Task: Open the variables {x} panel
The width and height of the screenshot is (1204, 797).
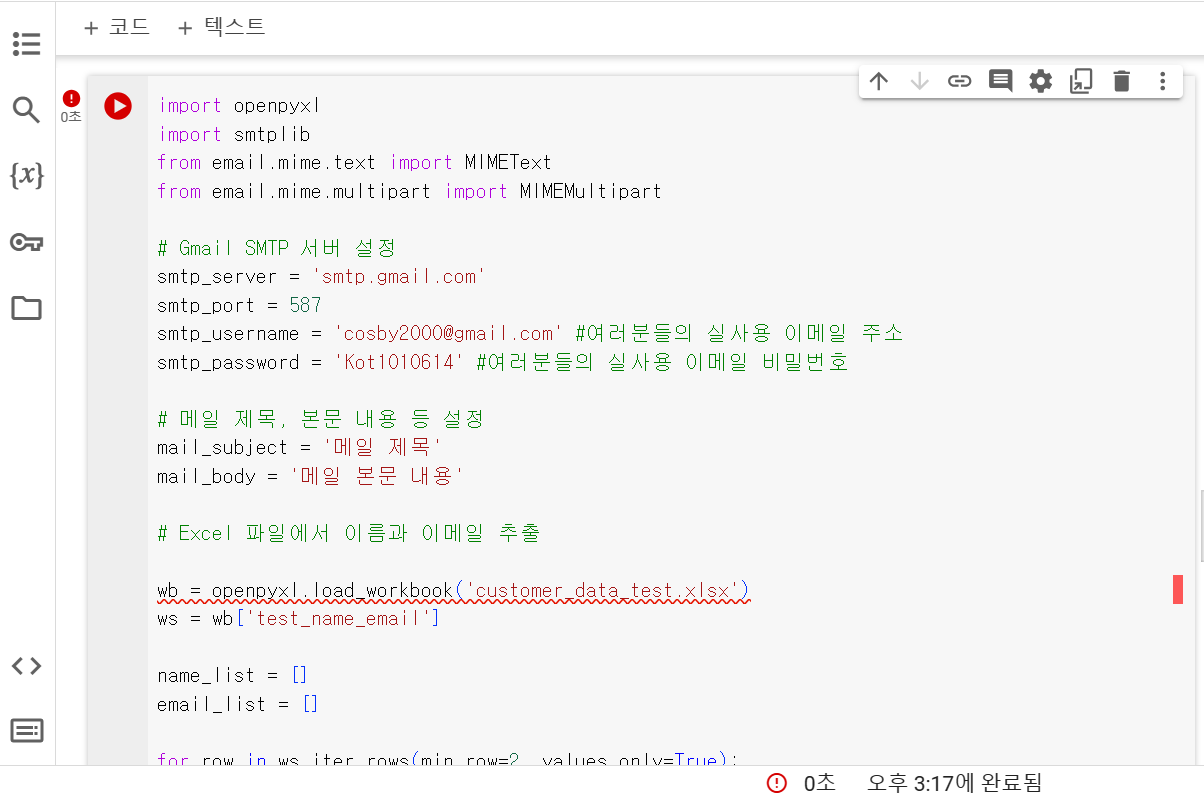Action: point(26,176)
